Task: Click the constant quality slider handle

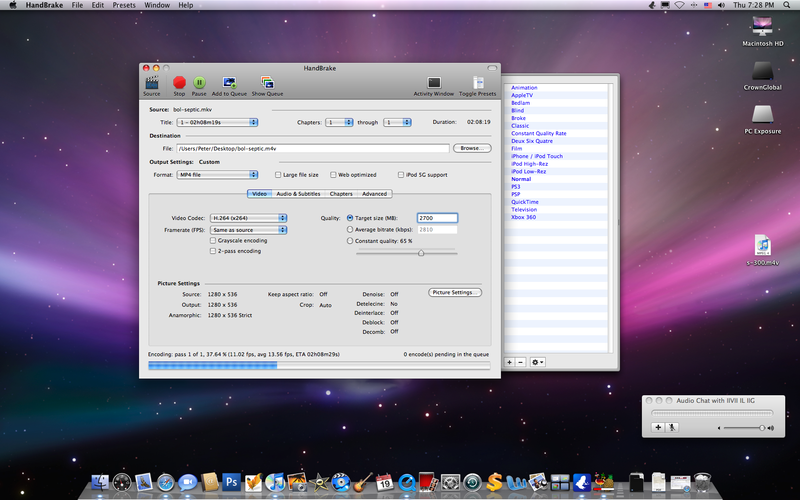Action: tap(421, 253)
